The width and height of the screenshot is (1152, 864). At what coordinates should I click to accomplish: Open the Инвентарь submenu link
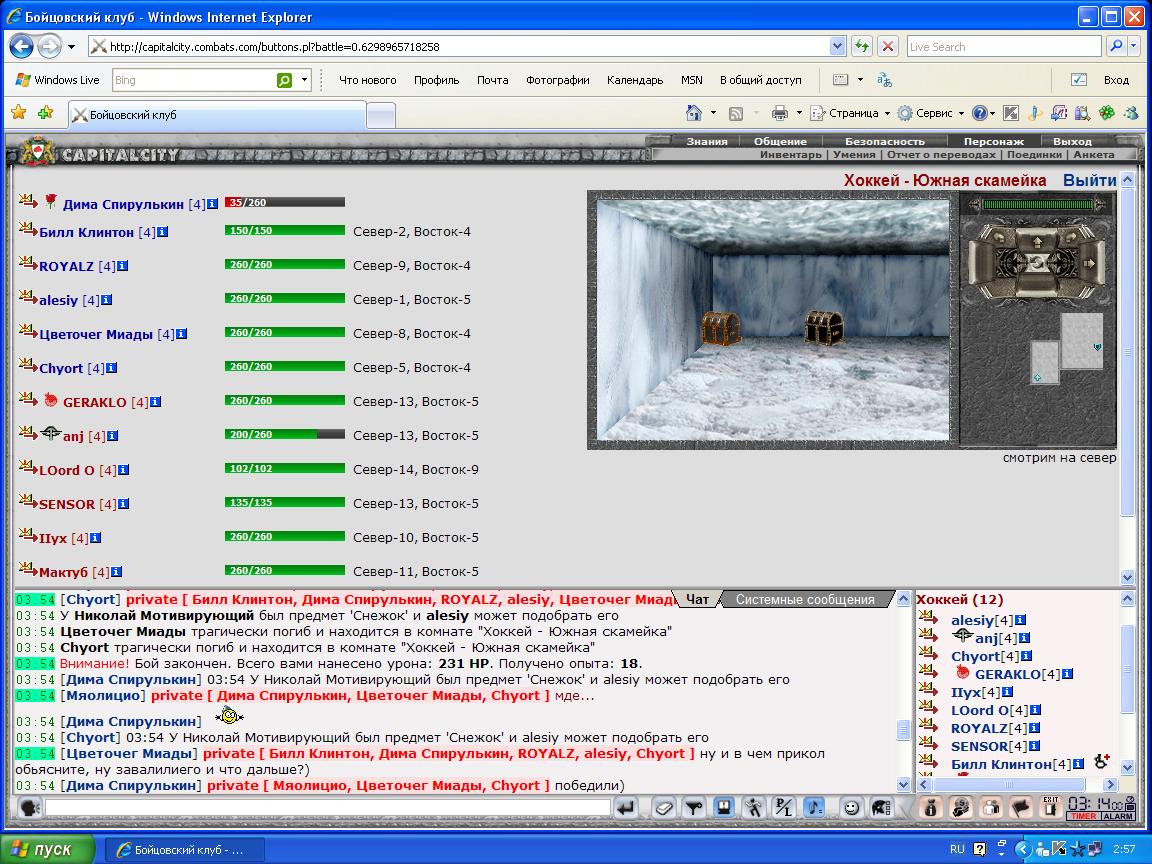[791, 154]
